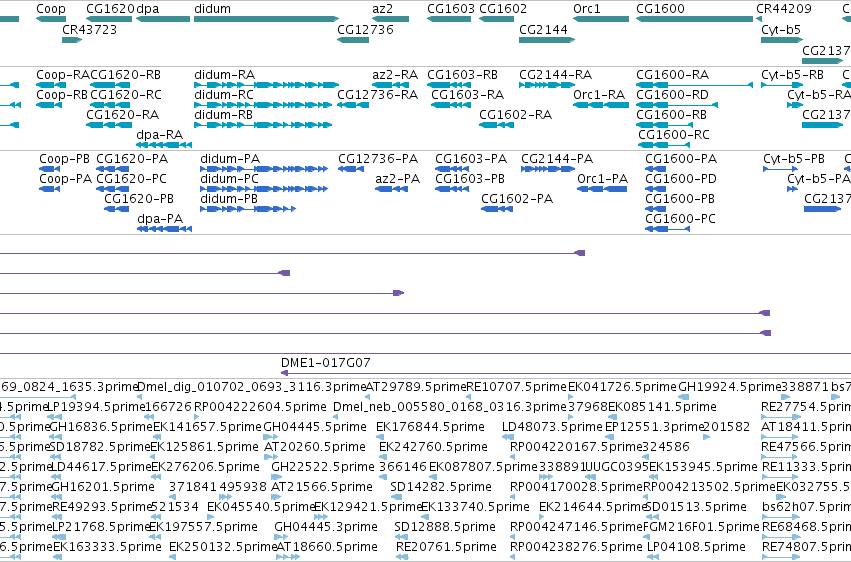The image size is (851, 562).
Task: Click the AT29789.5prime EST label
Action: 416,387
